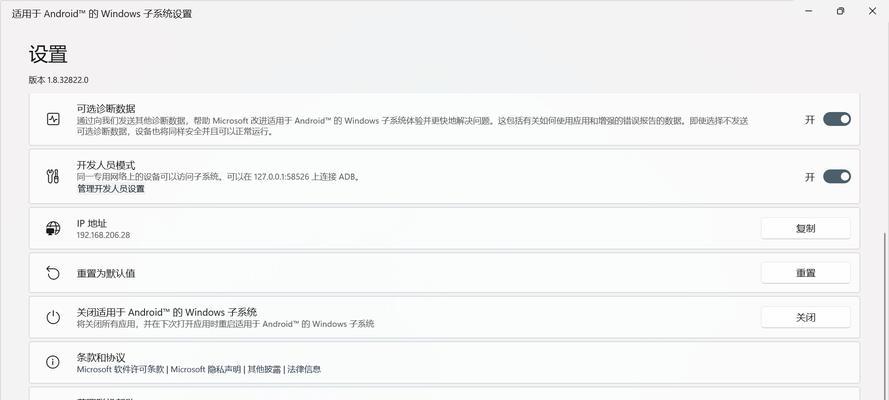Click the 开 label next to 开发人员模式 toggle
889x400 pixels.
(810, 177)
